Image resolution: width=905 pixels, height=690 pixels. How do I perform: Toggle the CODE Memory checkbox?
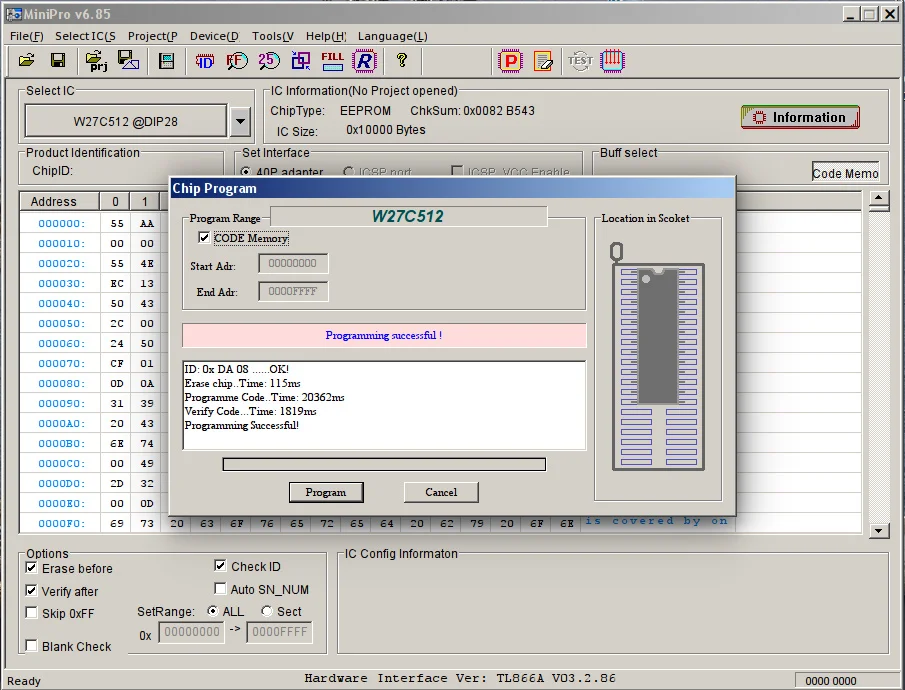204,238
